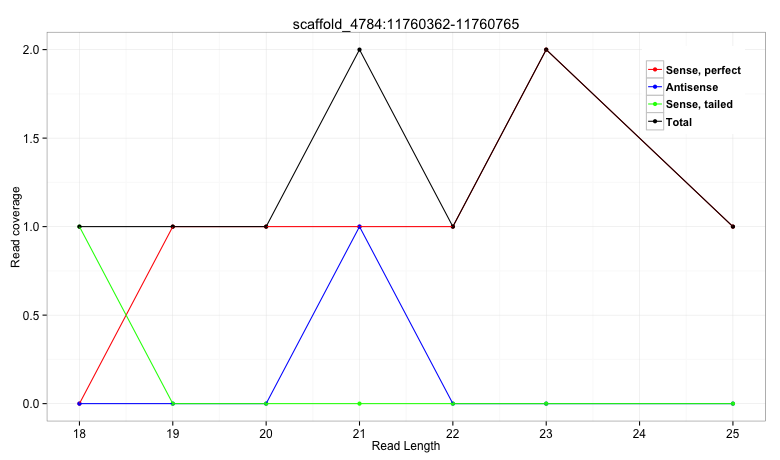This screenshot has height=460, width=780.
Task: Click the blue Antisense legend marker
Action: 655,88
